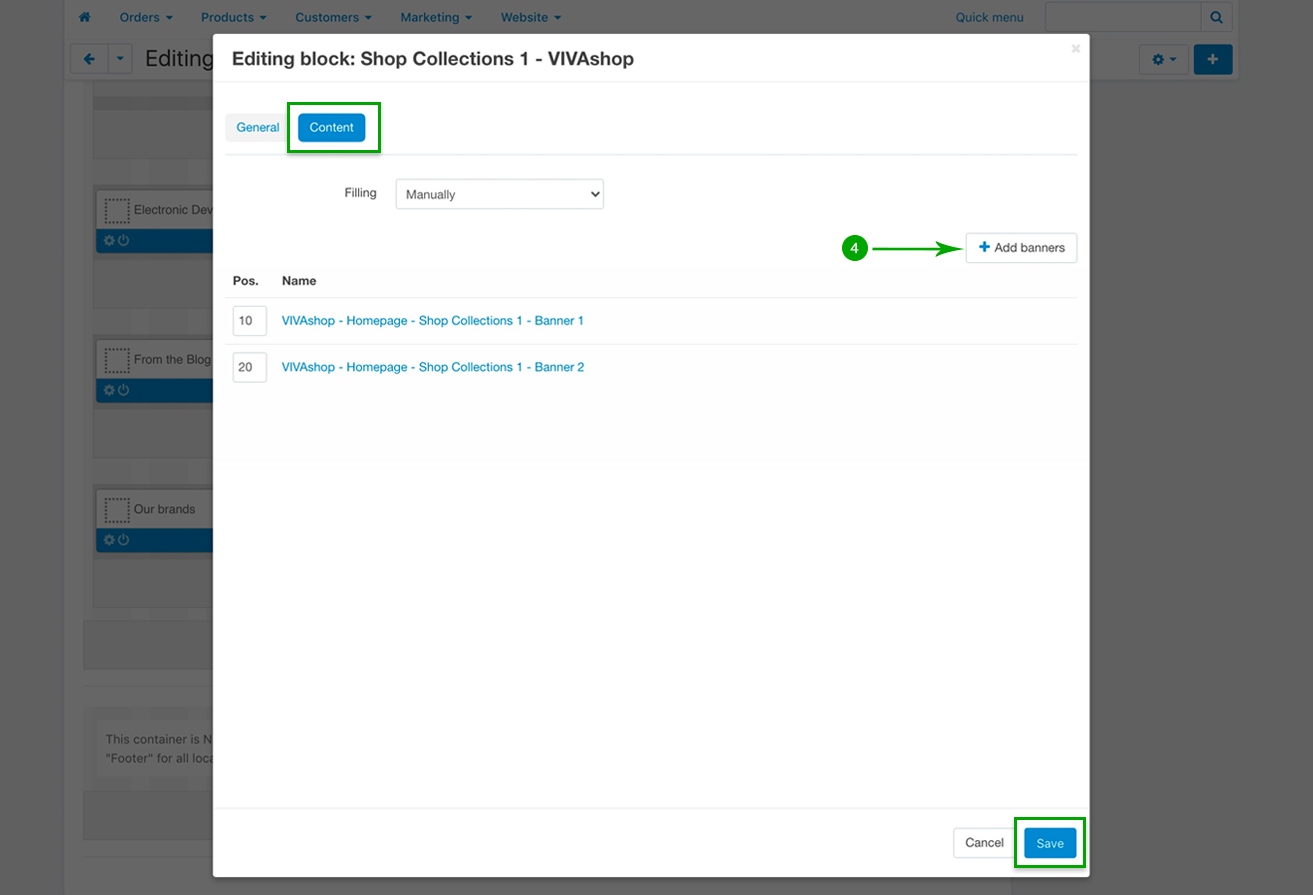Toggle power icon on Electronic Devices block
1313x895 pixels.
124,240
